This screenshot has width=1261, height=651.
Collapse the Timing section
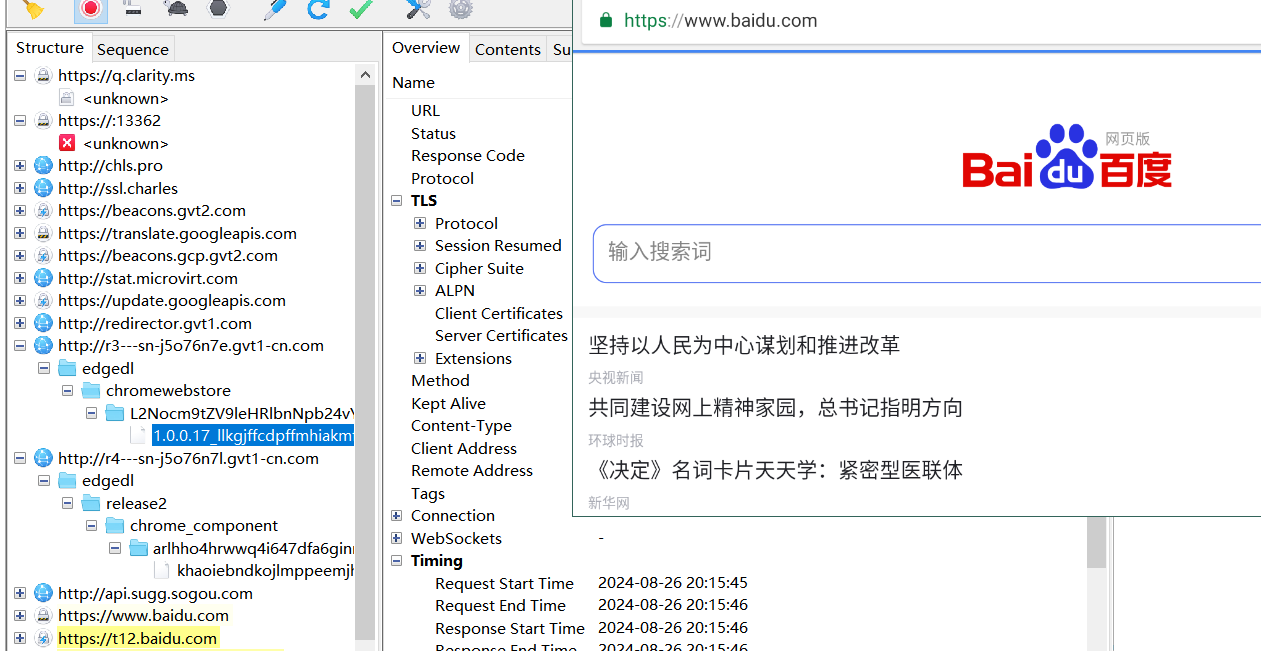click(x=397, y=561)
